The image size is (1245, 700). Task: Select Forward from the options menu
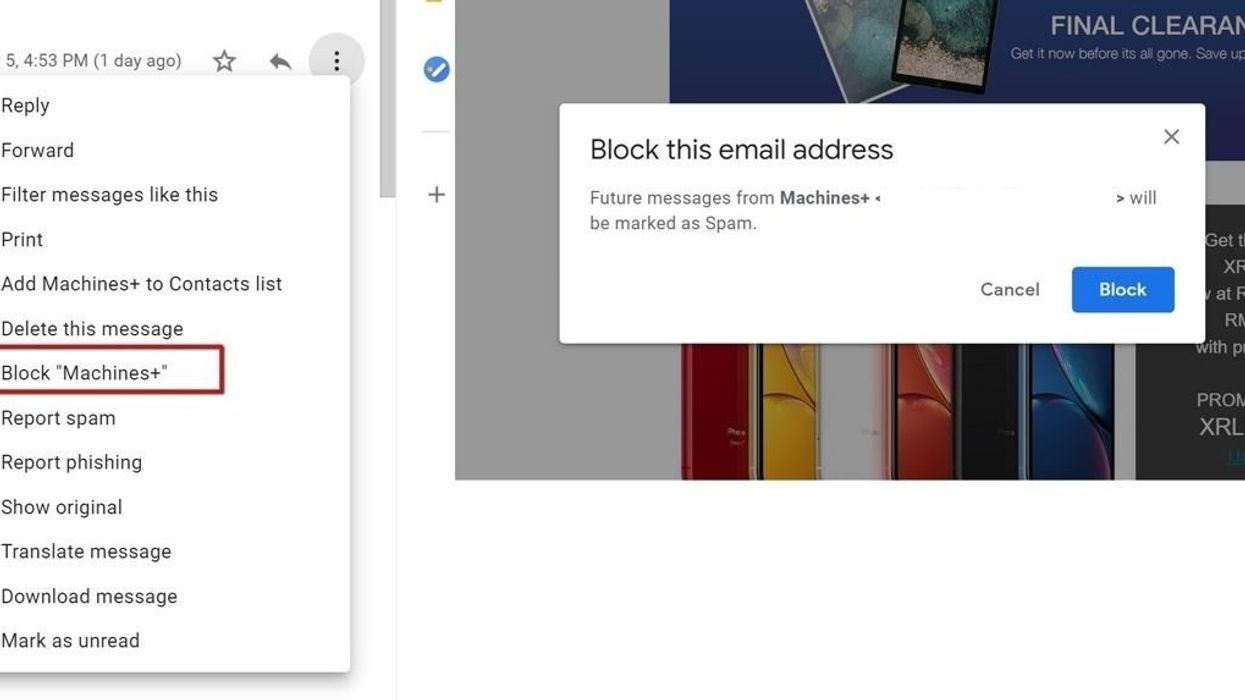click(x=37, y=150)
